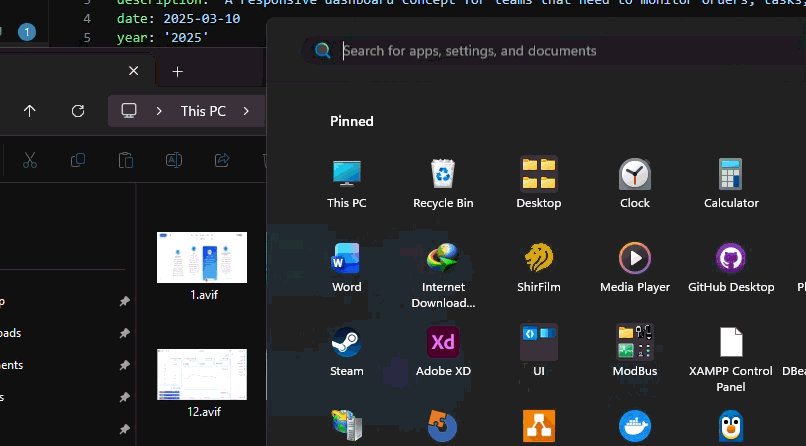The height and width of the screenshot is (446, 806).
Task: Open the Desktop folder group
Action: (x=539, y=183)
